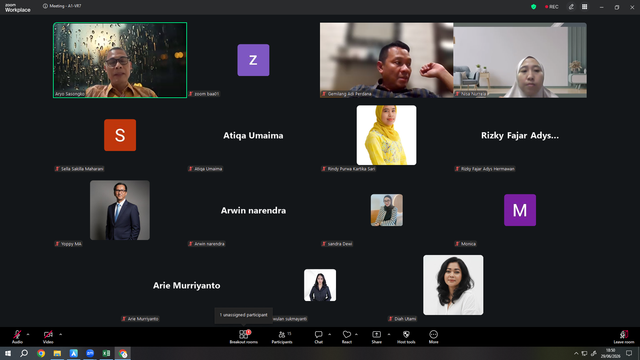Click the green encryption shield icon
The height and width of the screenshot is (360, 640).
[x=533, y=7]
